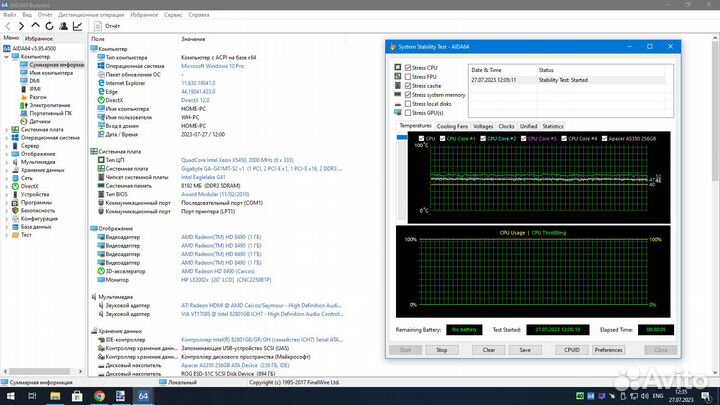Expand the Операционная система tree node
Viewport: 720px width, 405px height.
[6, 138]
